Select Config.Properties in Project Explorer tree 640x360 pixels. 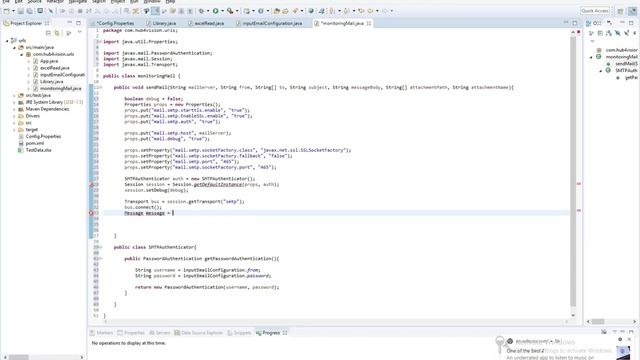43,136
